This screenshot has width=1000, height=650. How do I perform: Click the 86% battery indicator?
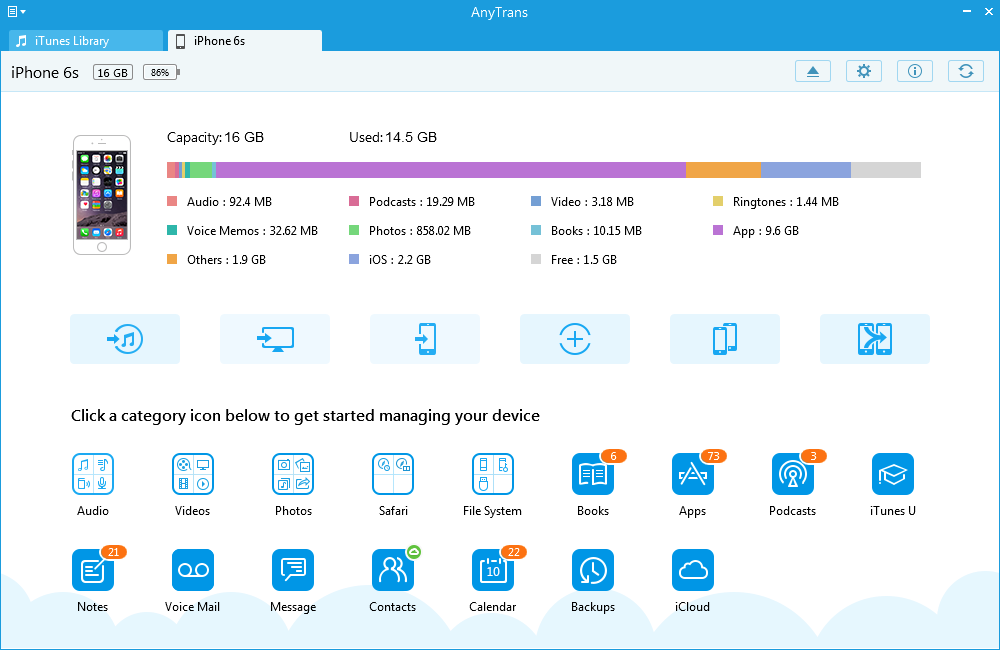[x=161, y=73]
